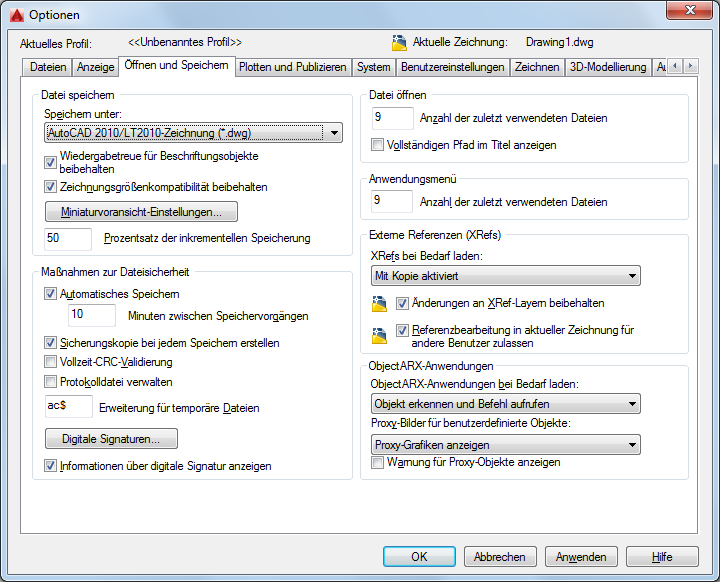Click the drawing icon beside XRef-Layern option

(x=379, y=303)
